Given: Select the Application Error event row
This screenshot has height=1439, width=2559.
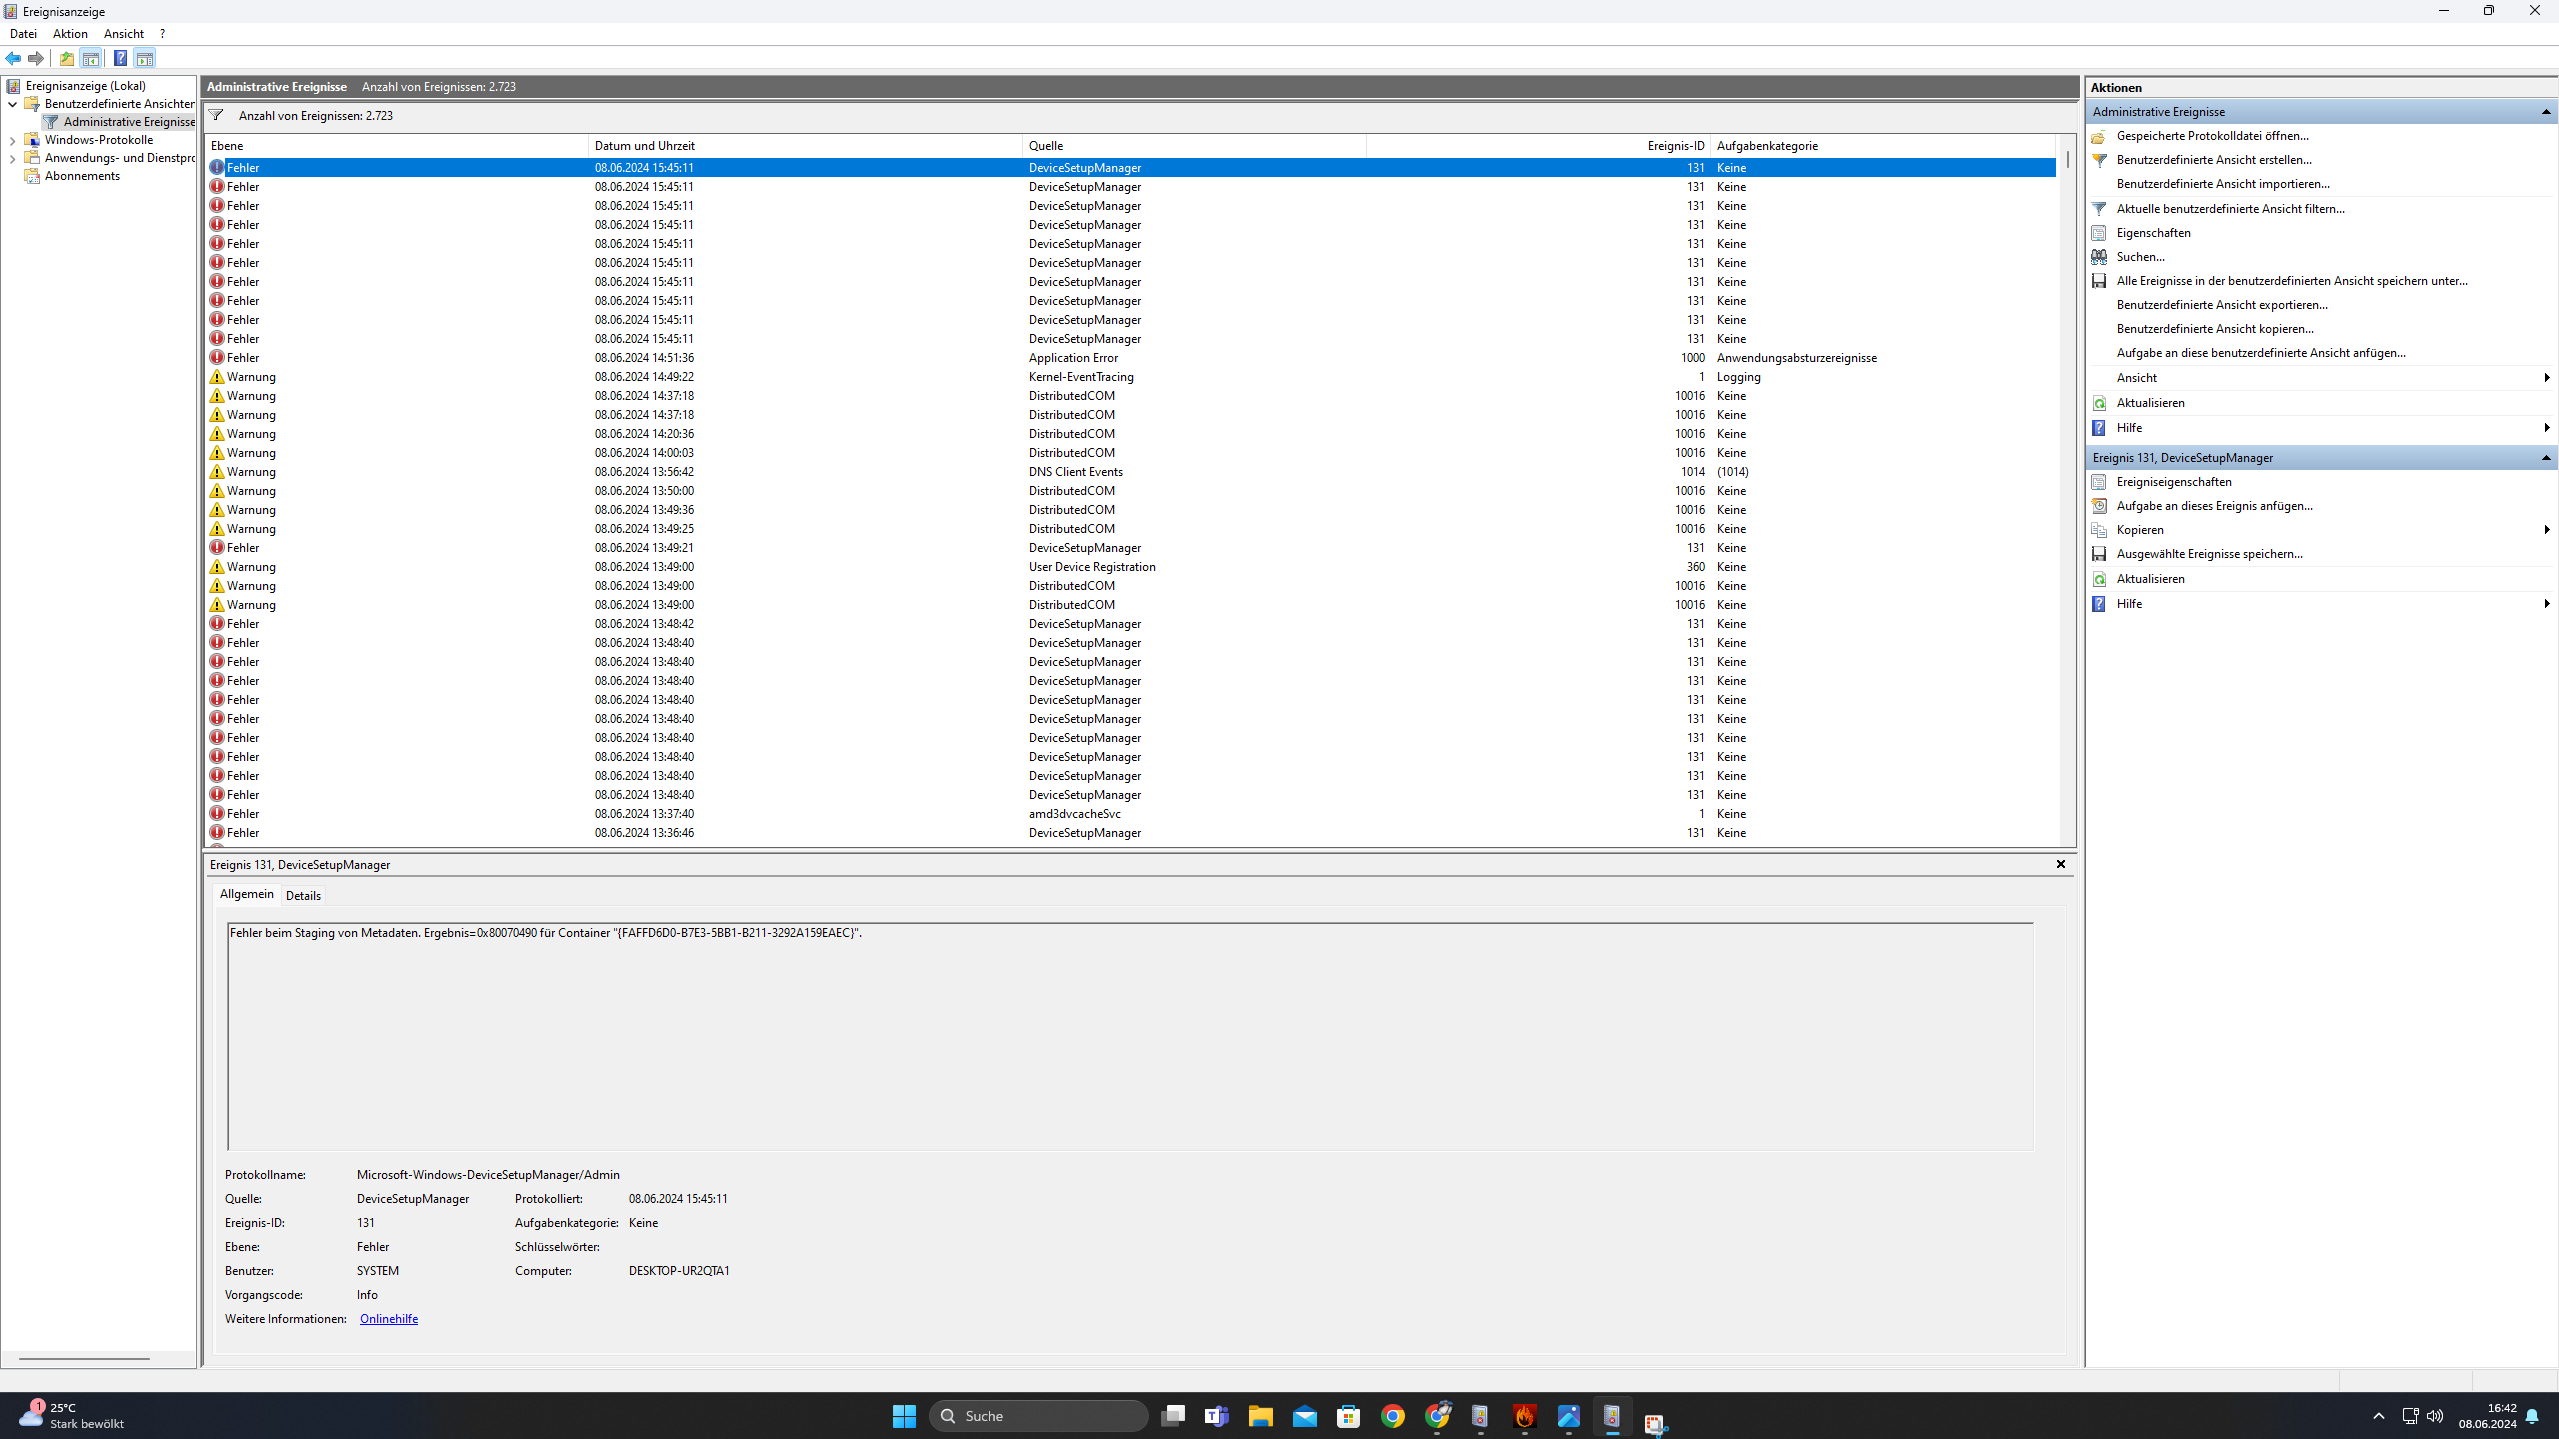Looking at the screenshot, I should tap(1072, 358).
